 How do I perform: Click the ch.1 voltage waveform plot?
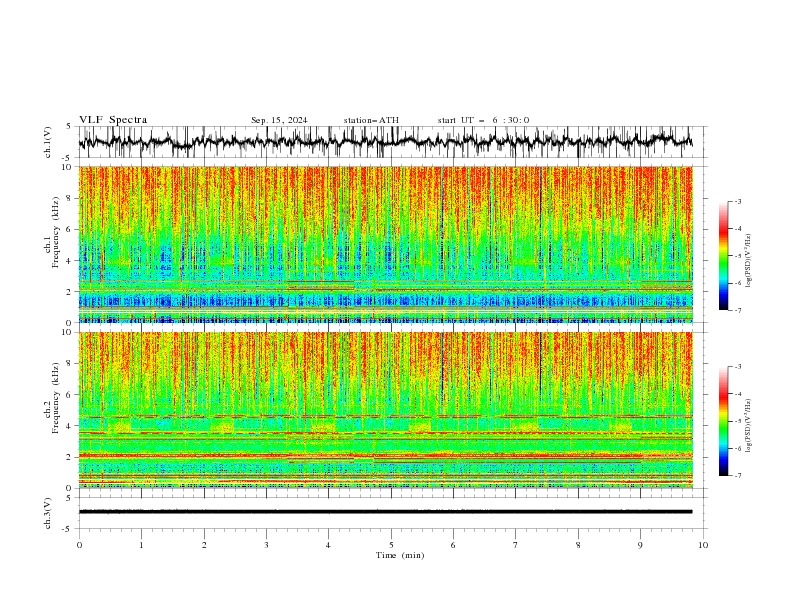[392, 142]
